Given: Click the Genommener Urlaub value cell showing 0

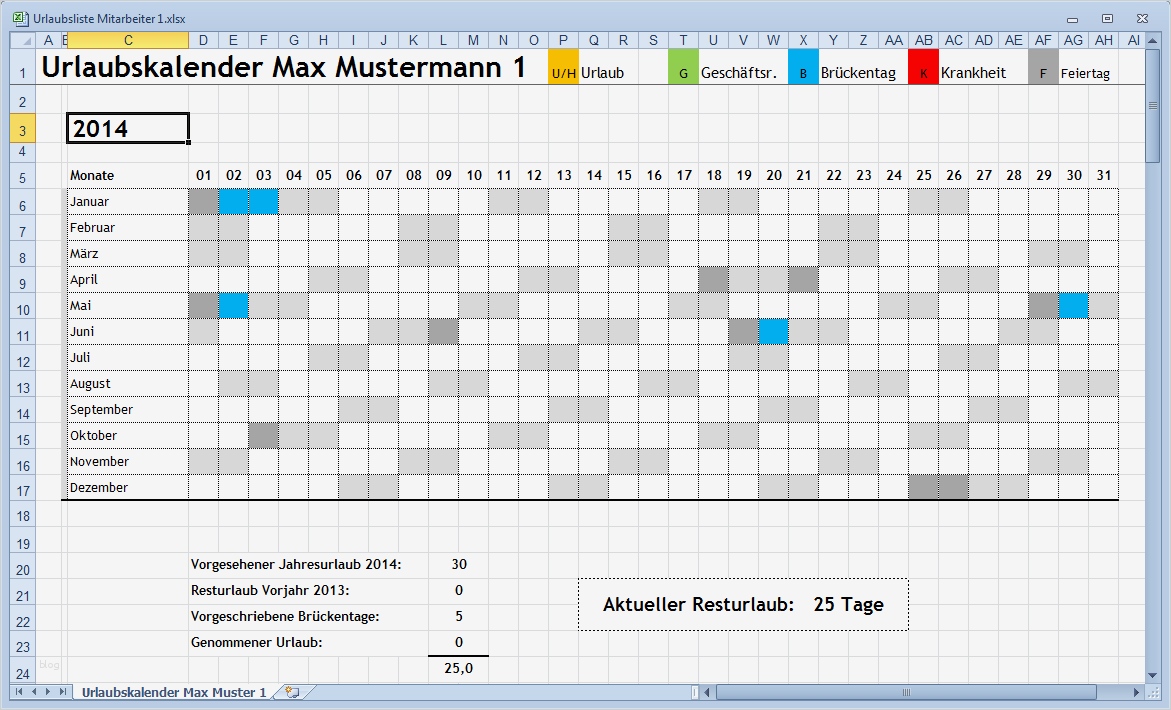Looking at the screenshot, I should (x=458, y=643).
